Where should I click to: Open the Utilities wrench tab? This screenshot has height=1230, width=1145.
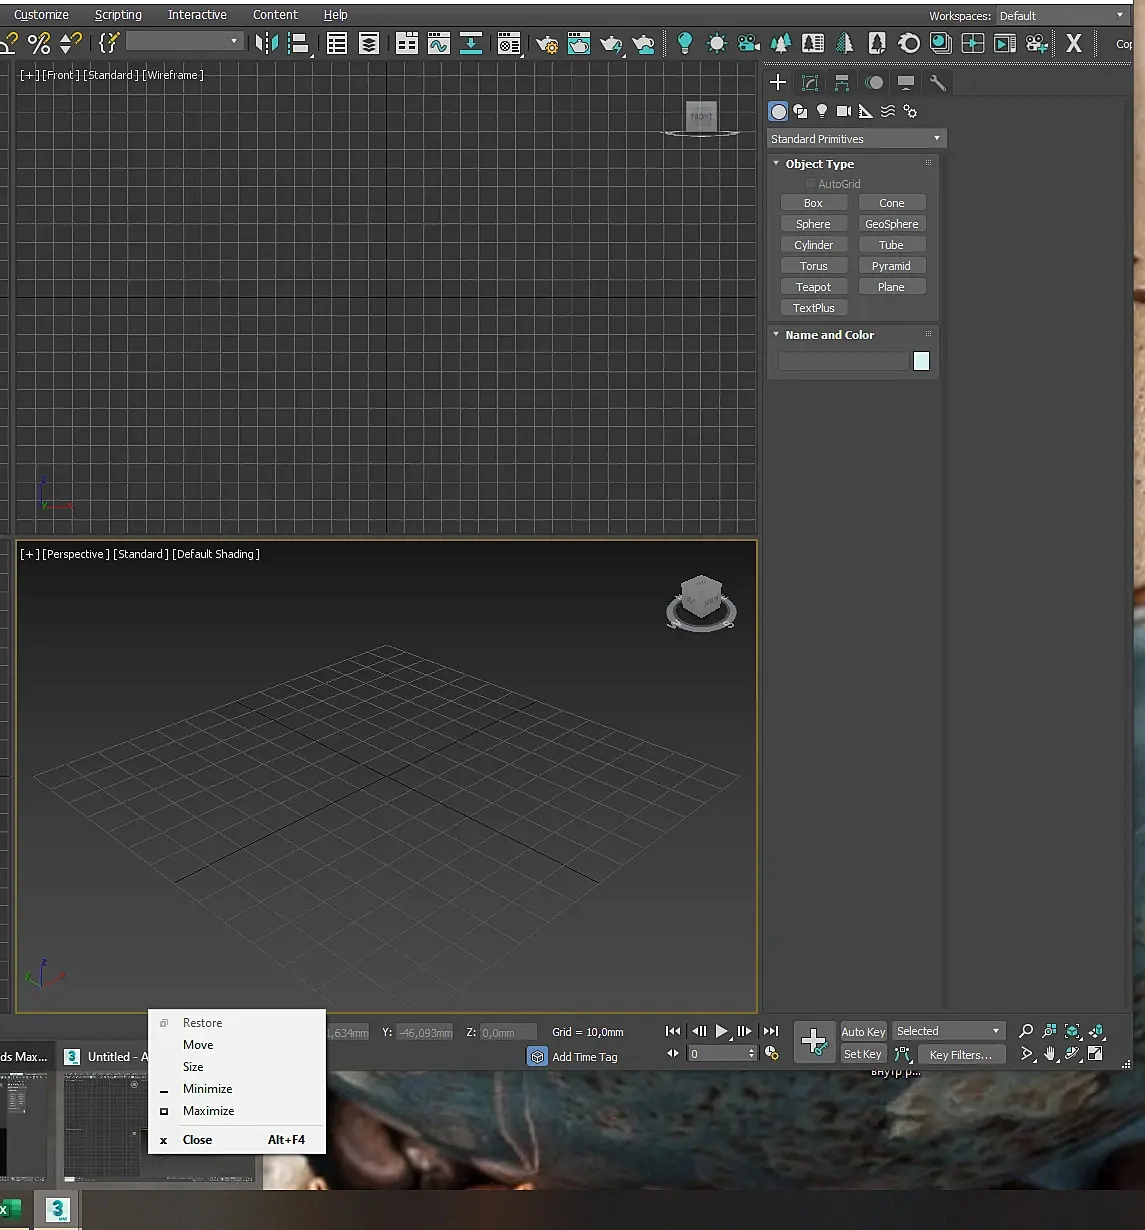click(937, 83)
